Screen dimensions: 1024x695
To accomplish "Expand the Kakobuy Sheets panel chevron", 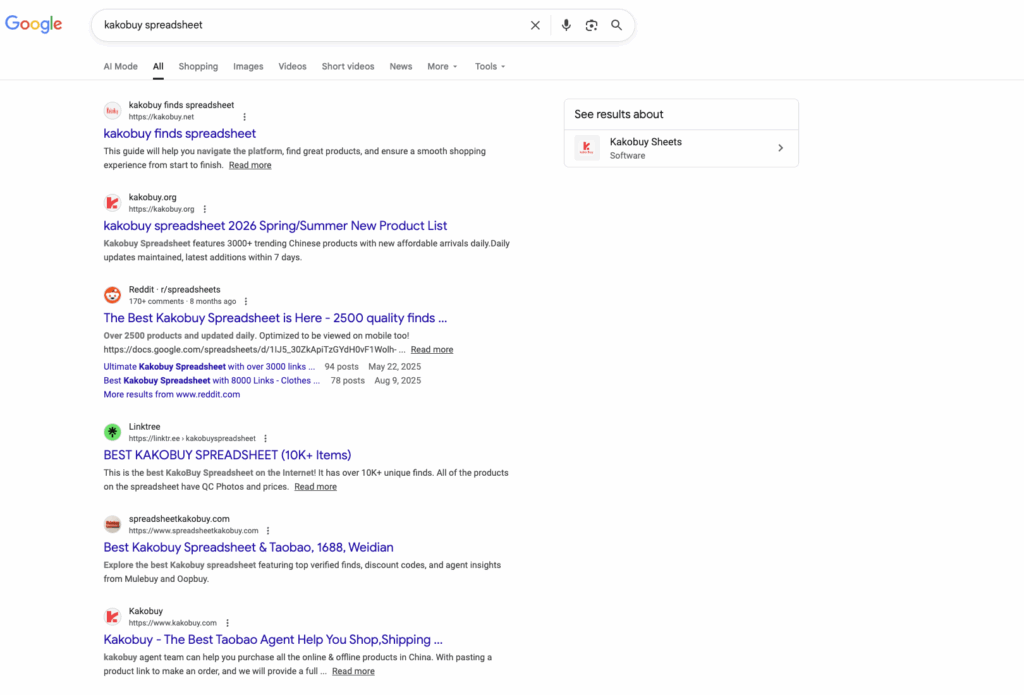I will (779, 148).
